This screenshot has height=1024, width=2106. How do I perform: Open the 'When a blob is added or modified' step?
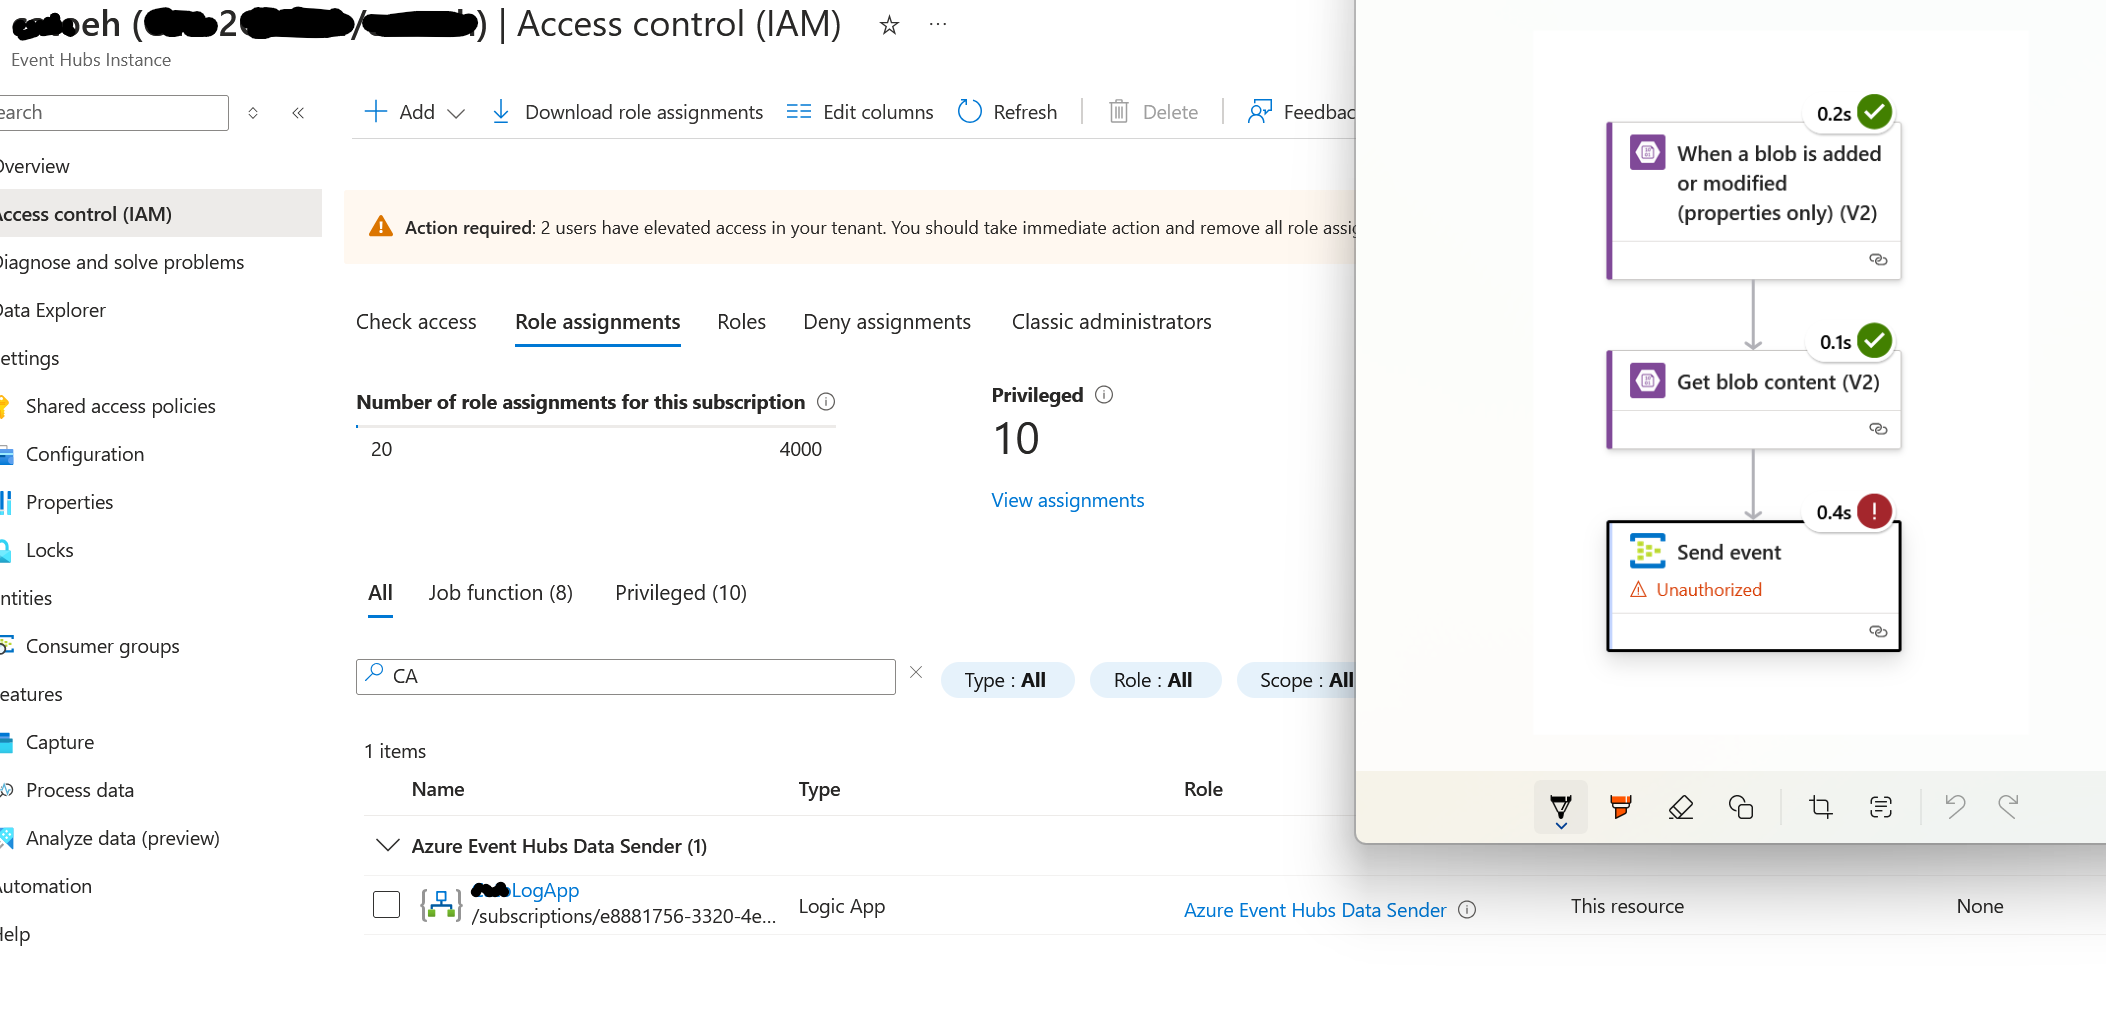pyautogui.click(x=1753, y=201)
